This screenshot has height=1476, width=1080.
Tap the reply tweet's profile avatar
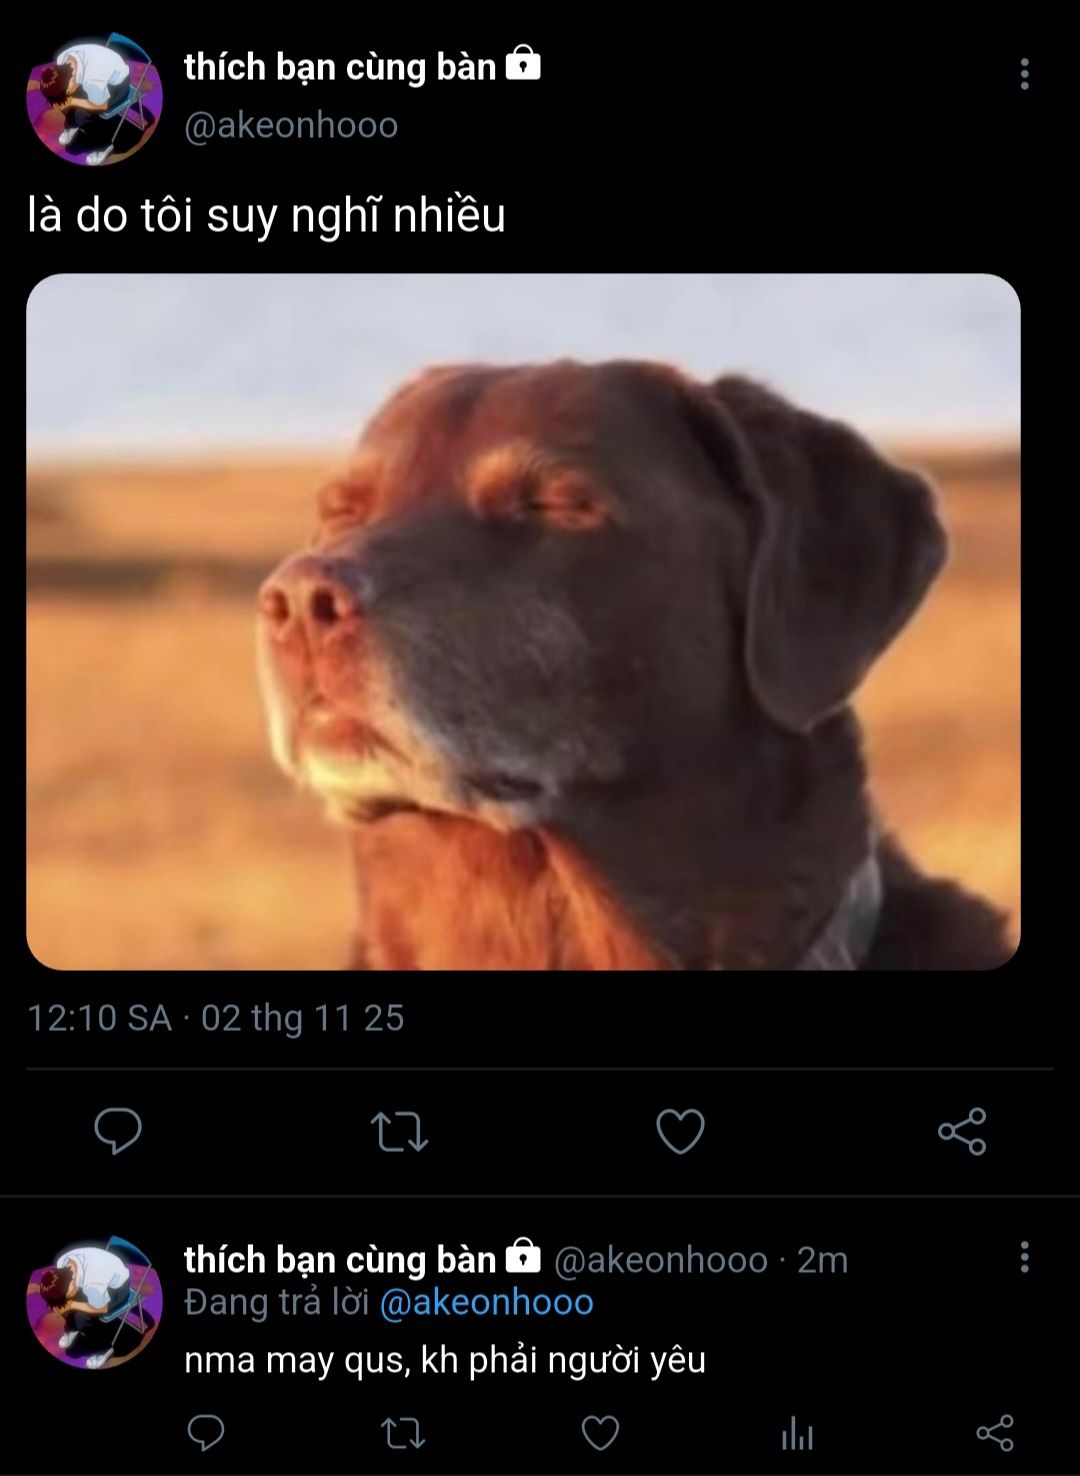tap(94, 1302)
